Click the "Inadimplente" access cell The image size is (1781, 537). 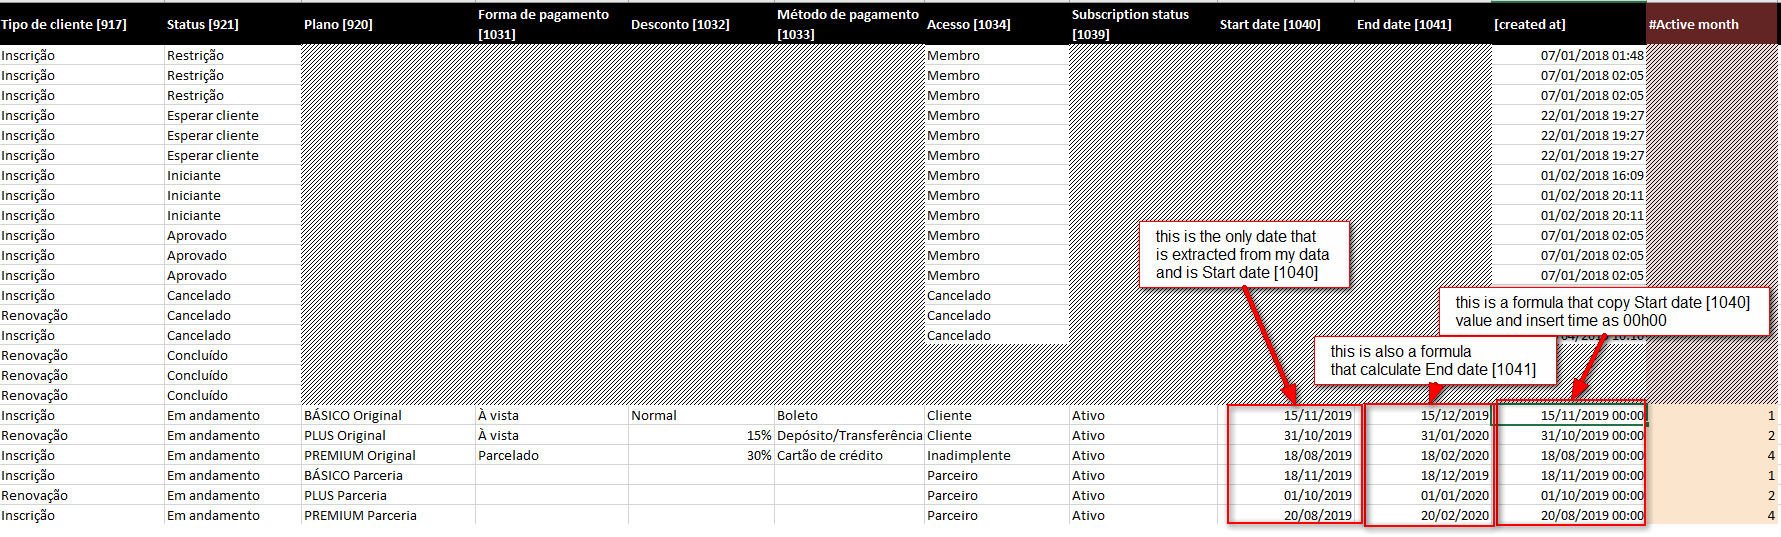(x=968, y=455)
